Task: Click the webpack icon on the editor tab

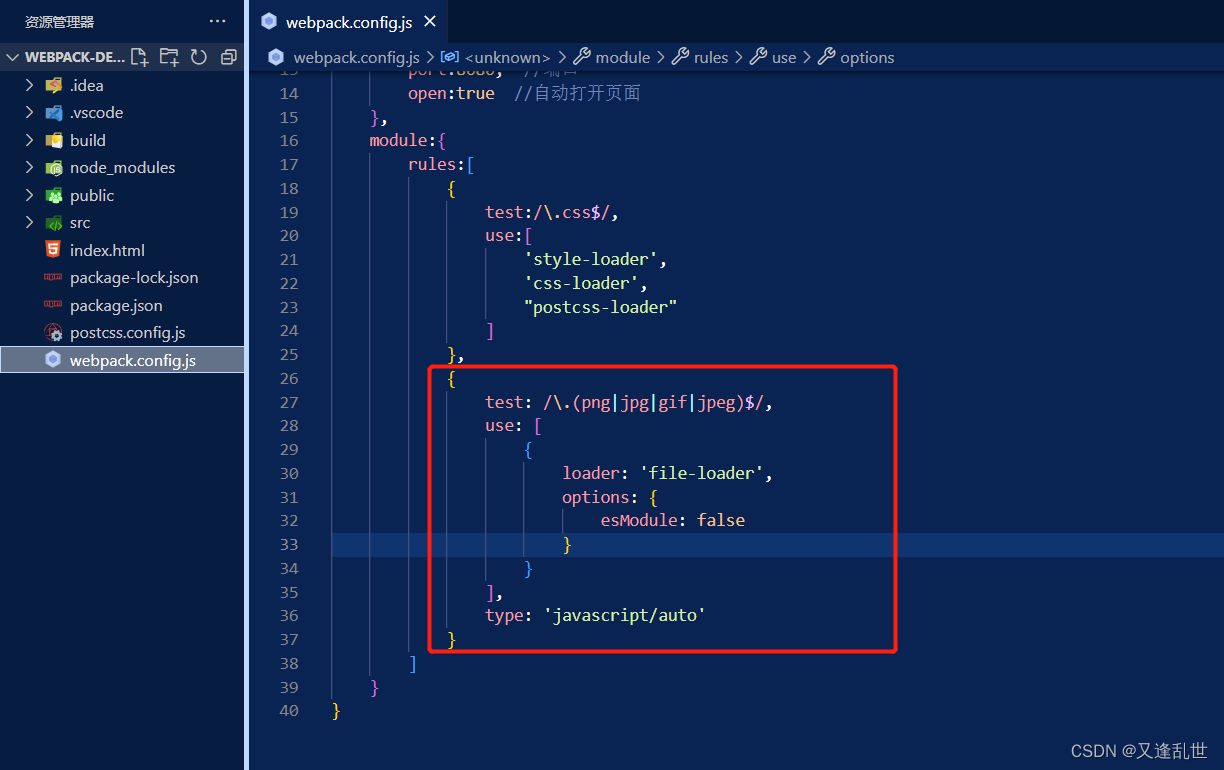Action: pos(268,20)
